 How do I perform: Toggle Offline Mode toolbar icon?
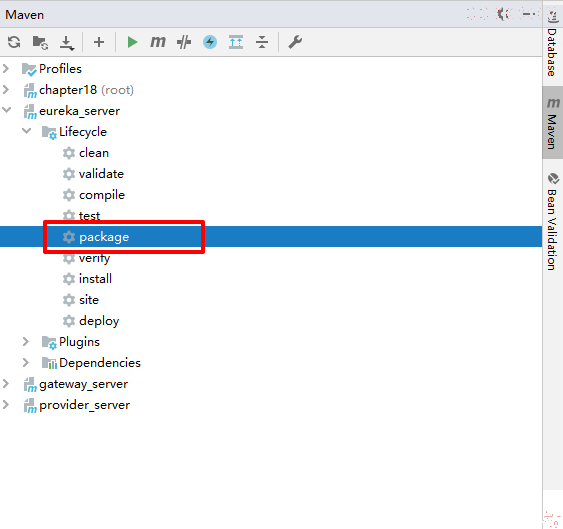point(184,42)
